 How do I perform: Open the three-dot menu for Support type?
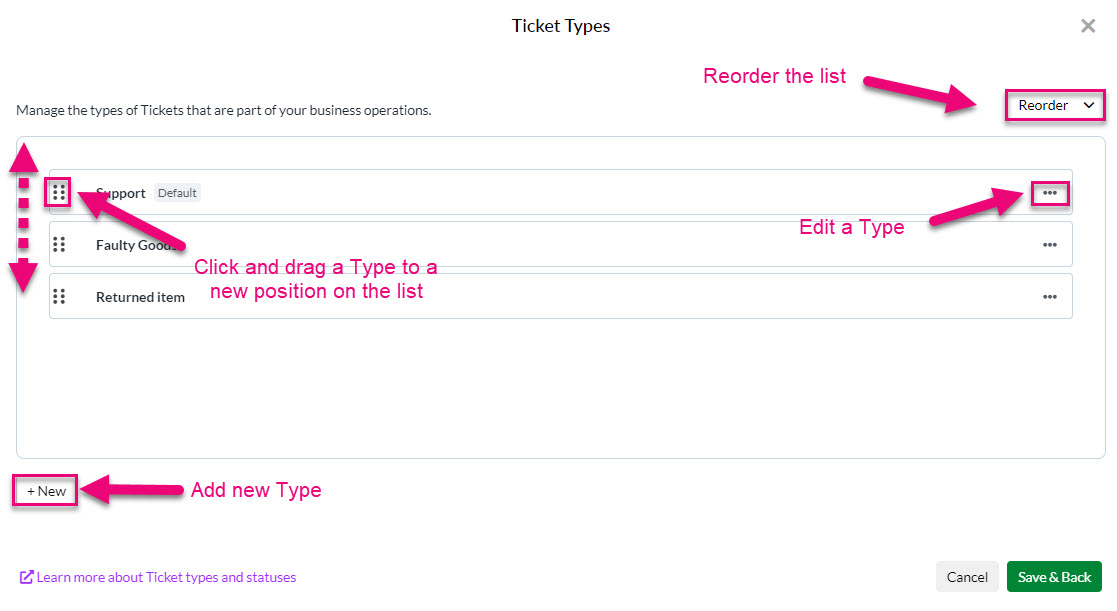point(1049,193)
